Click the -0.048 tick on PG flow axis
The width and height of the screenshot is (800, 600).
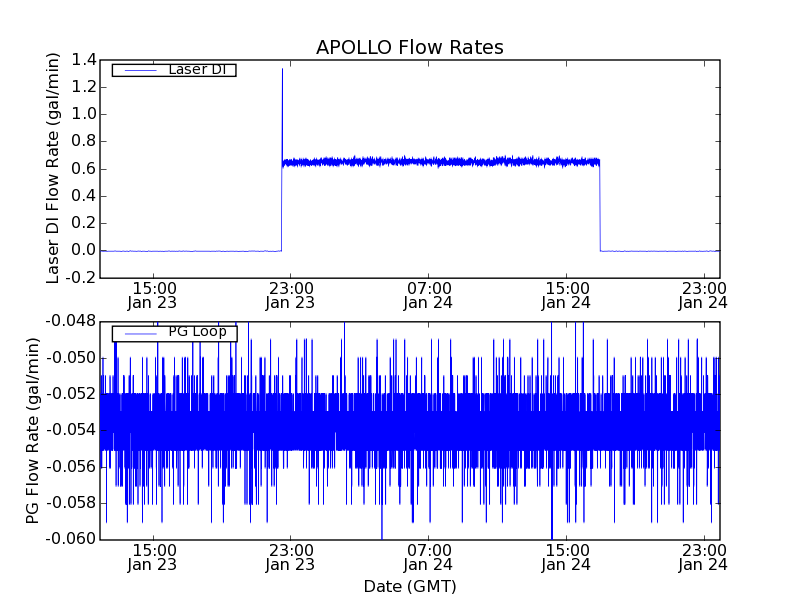[x=71, y=321]
